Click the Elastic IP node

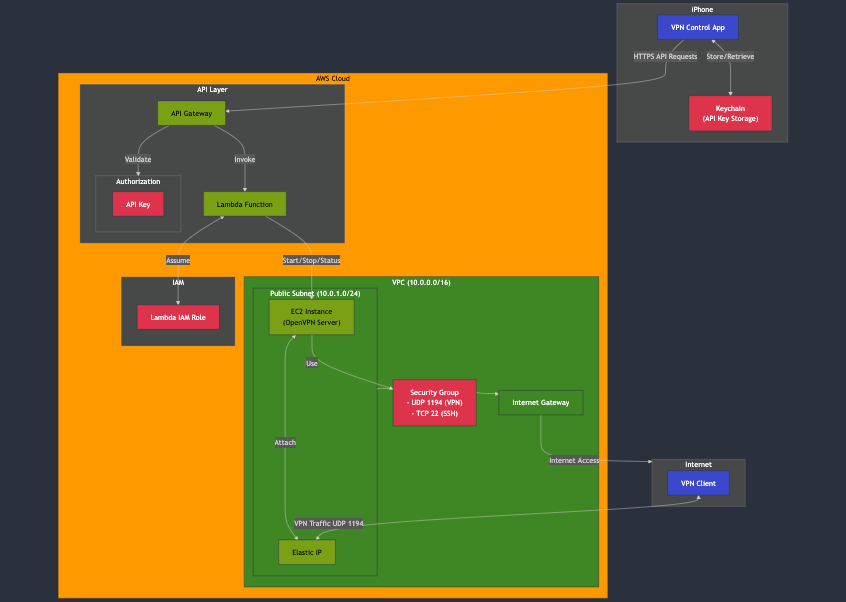(307, 552)
